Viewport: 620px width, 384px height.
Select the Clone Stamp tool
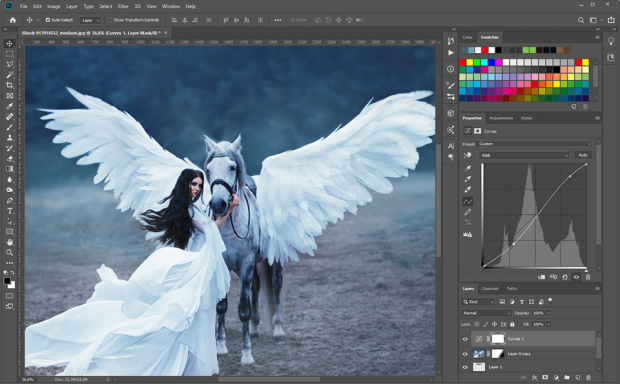[x=9, y=138]
